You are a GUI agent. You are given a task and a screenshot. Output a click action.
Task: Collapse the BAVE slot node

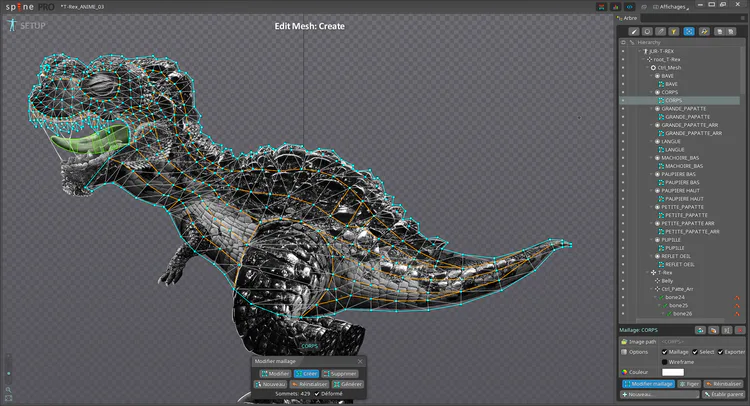tap(651, 76)
